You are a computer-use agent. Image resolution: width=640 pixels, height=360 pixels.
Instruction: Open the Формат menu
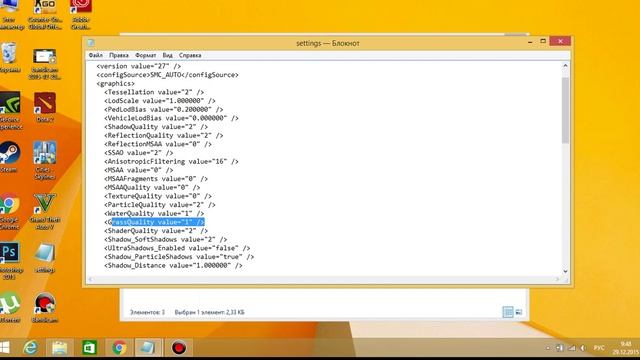[145, 55]
